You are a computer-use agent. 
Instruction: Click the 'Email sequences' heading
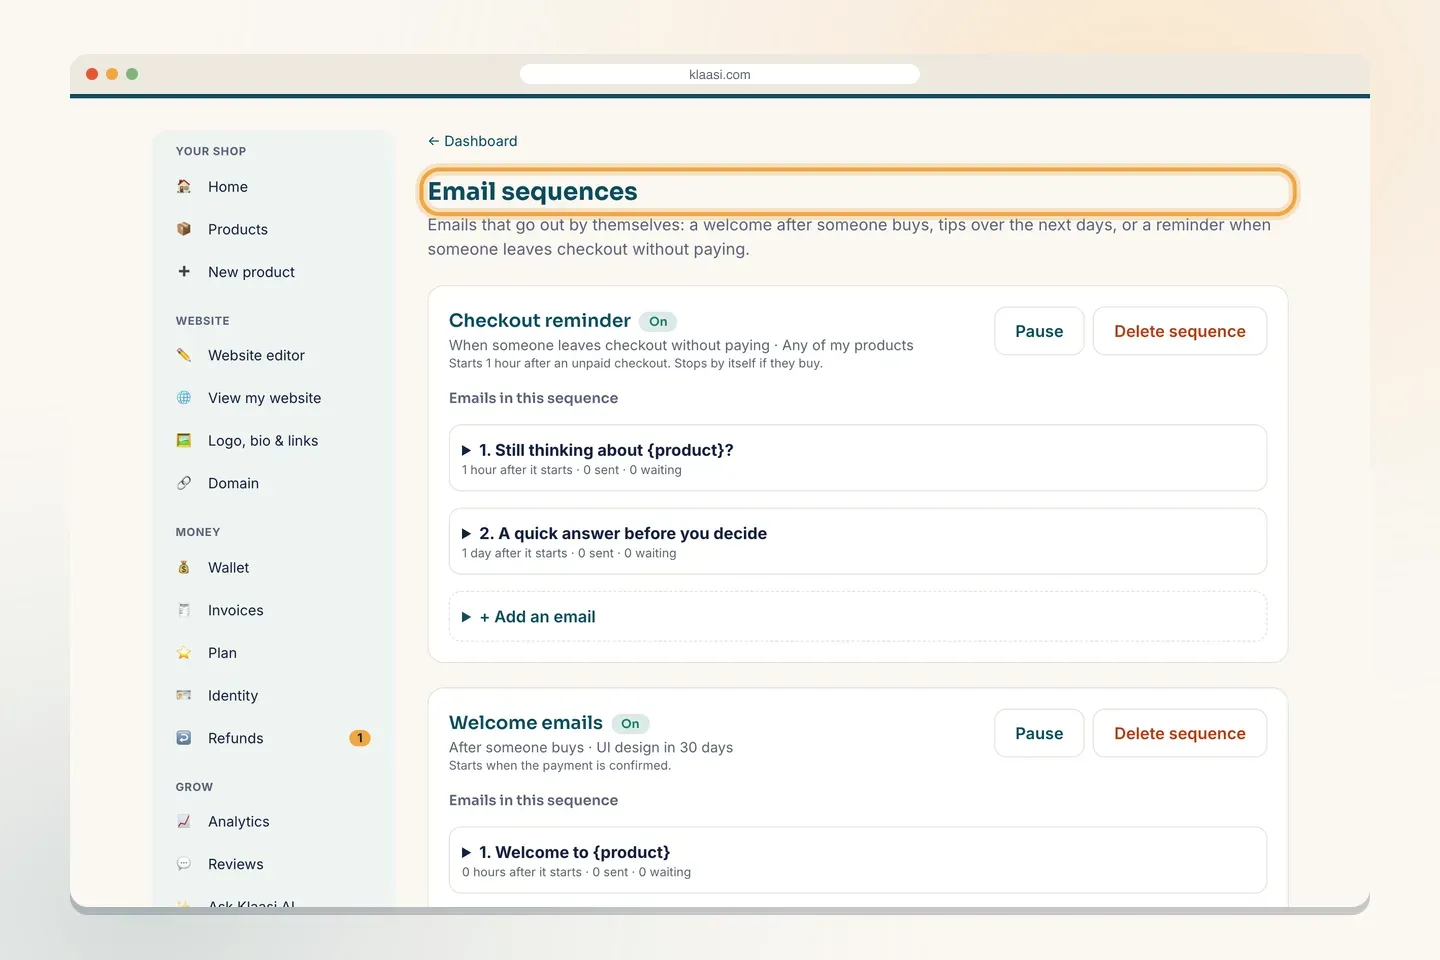[533, 191]
